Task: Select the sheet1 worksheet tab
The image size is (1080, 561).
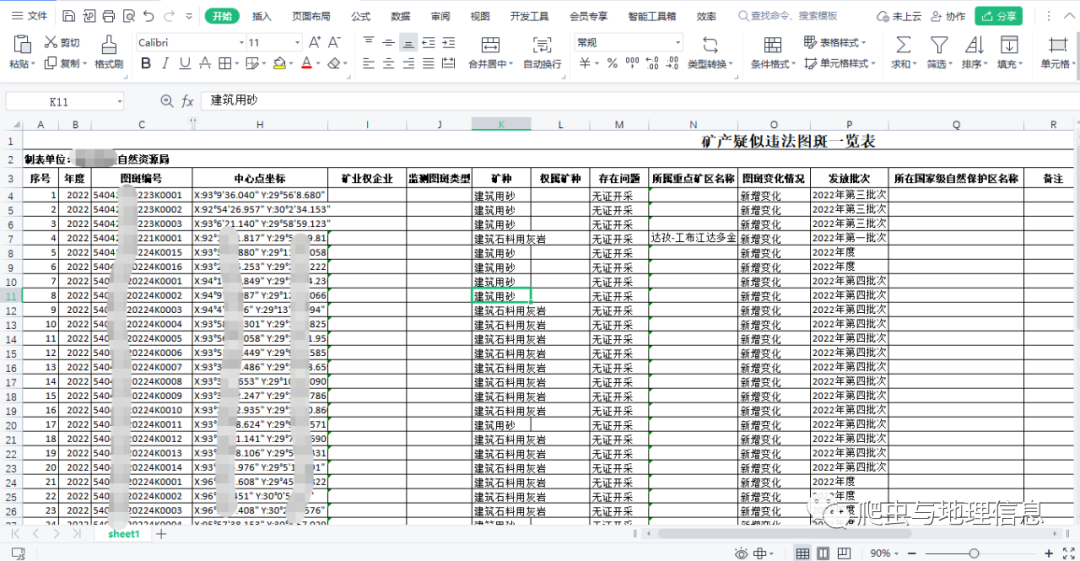Action: click(124, 534)
